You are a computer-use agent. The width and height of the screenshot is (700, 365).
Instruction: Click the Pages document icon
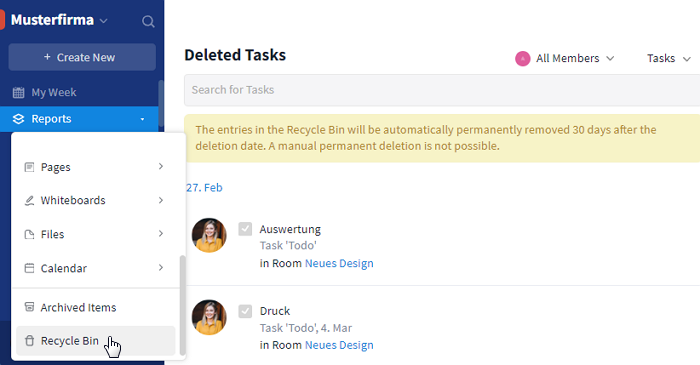[29, 167]
